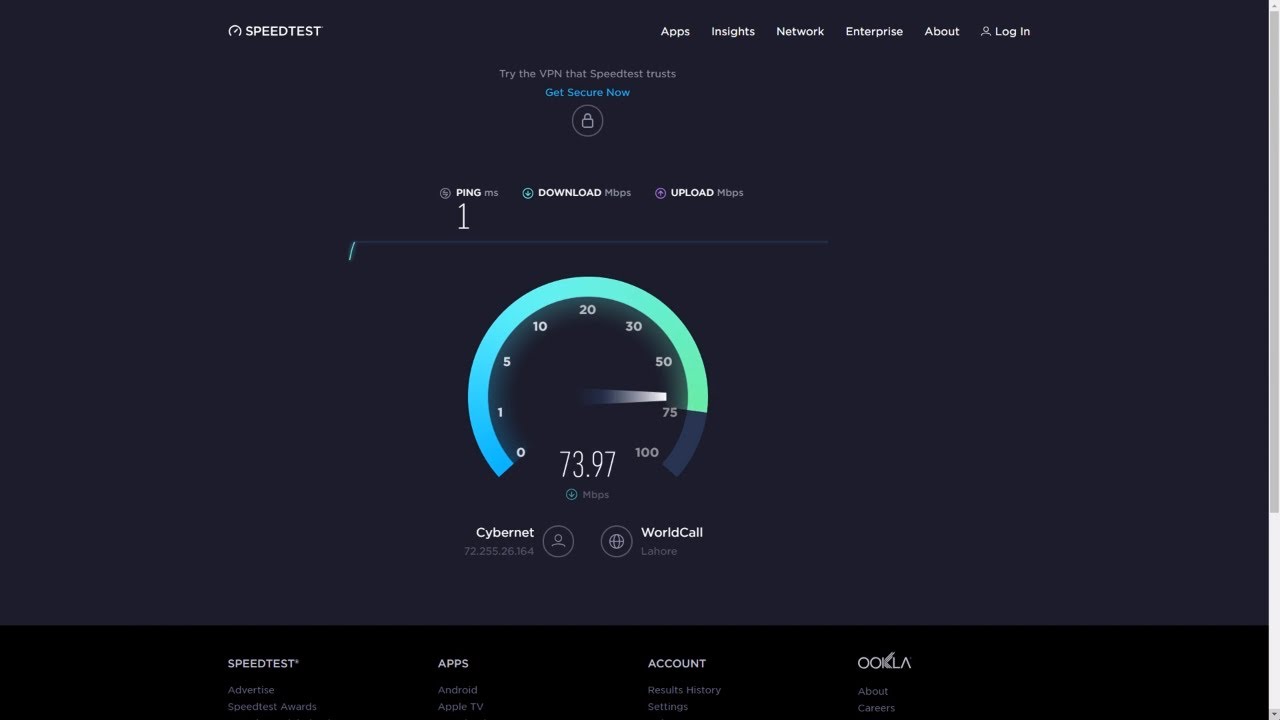Click the ACCOUNT footer heading
Image resolution: width=1280 pixels, height=720 pixels.
[x=677, y=663]
